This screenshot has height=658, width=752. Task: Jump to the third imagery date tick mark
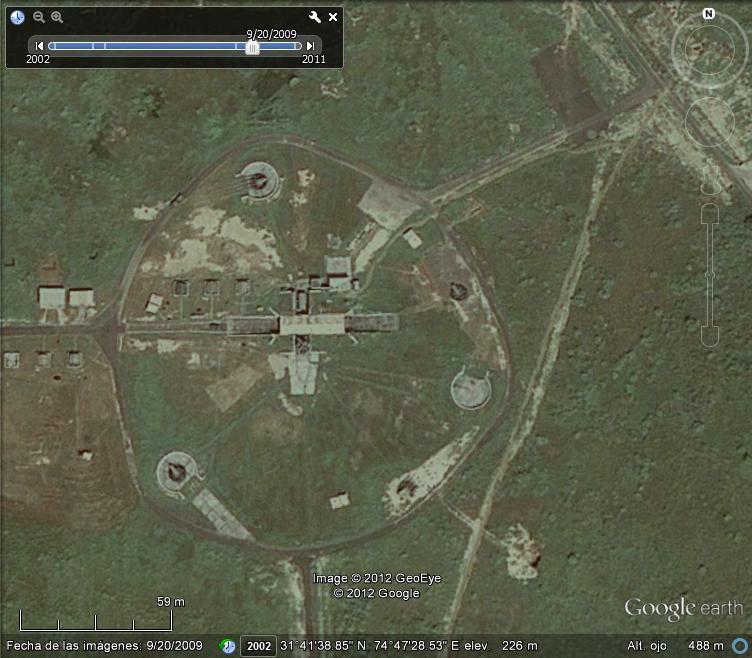tap(105, 46)
